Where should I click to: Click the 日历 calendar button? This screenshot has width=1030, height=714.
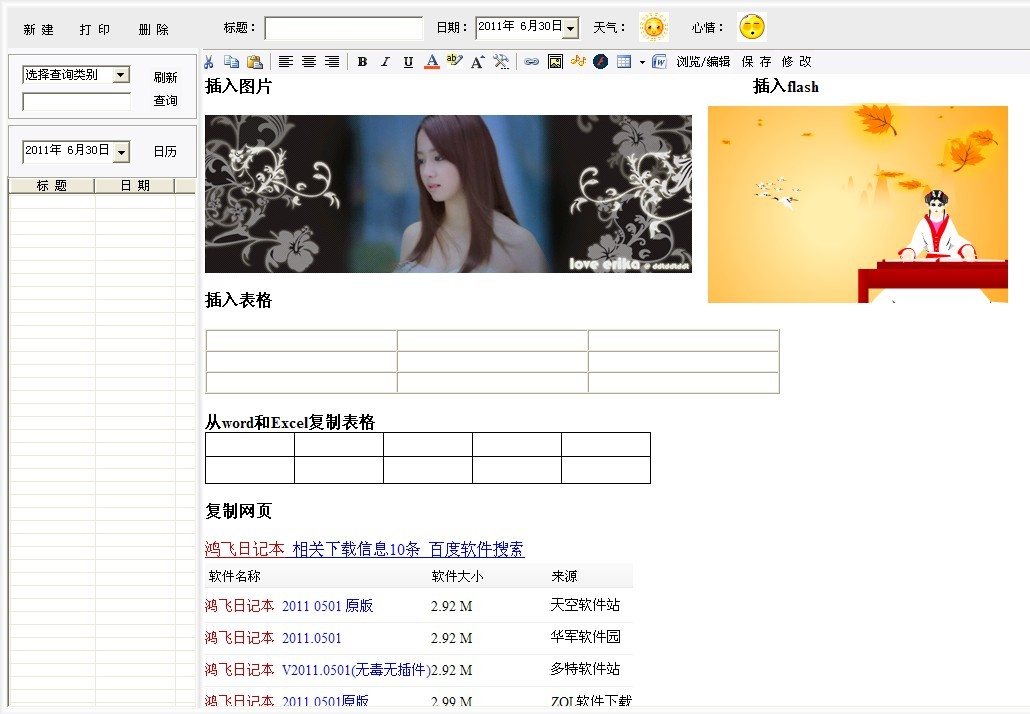[166, 151]
